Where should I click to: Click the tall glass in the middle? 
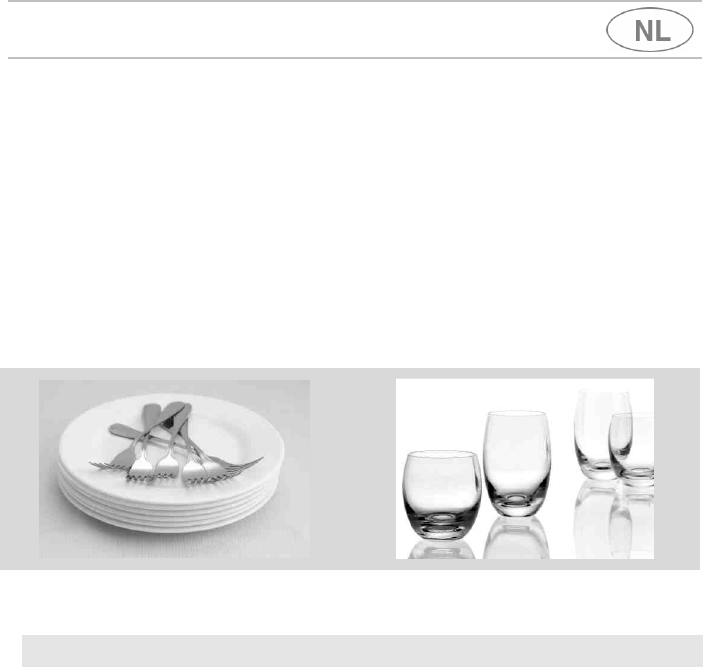[517, 463]
